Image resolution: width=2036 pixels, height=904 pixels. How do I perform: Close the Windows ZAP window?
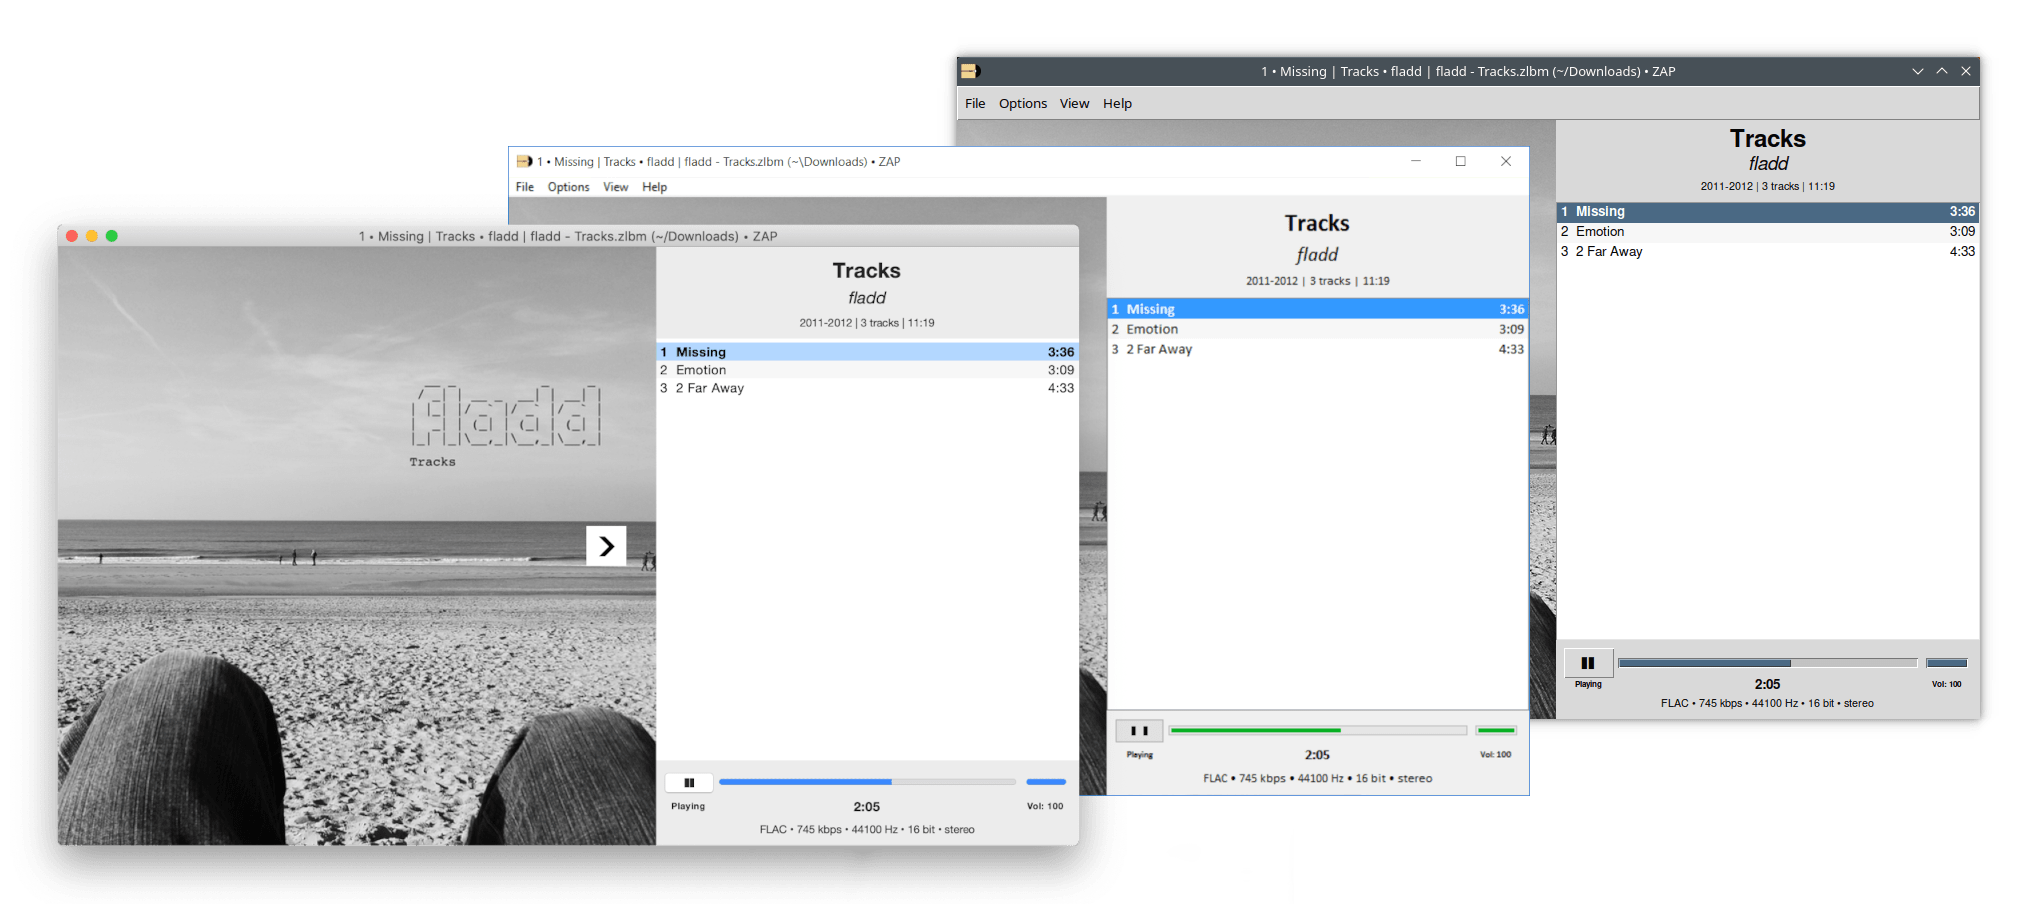(x=1506, y=161)
